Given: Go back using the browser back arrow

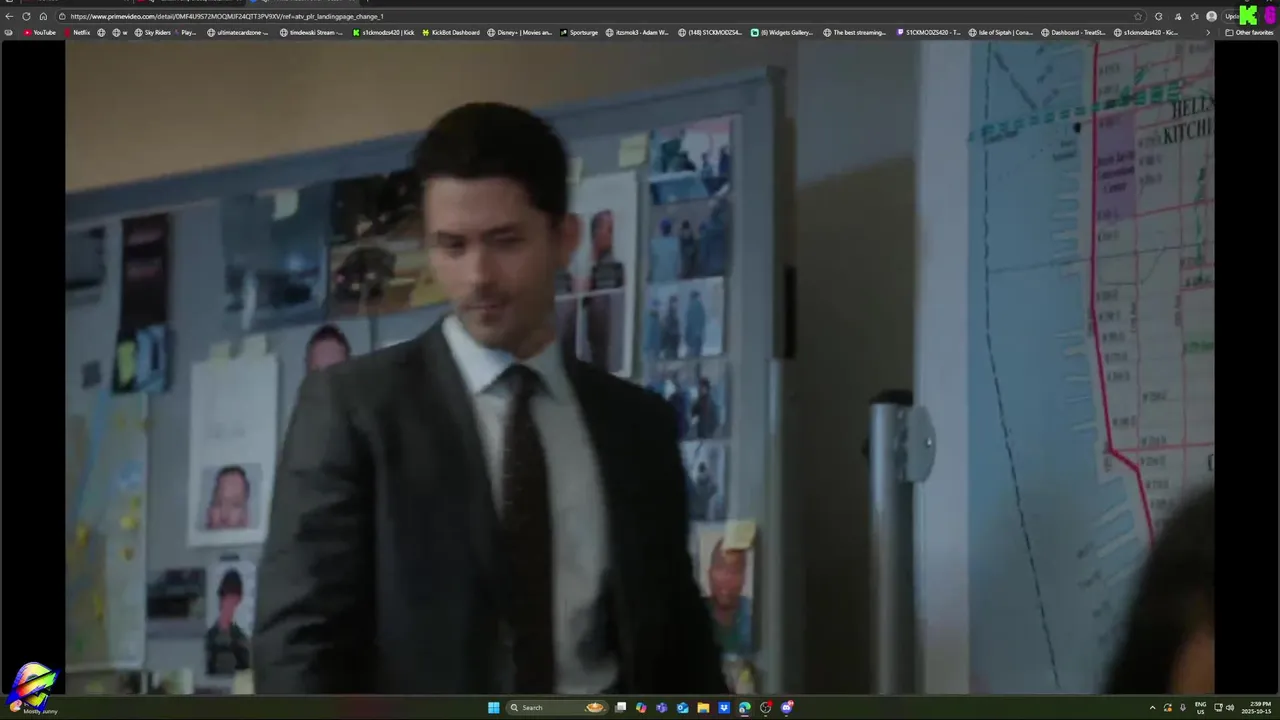Looking at the screenshot, I should [9, 16].
